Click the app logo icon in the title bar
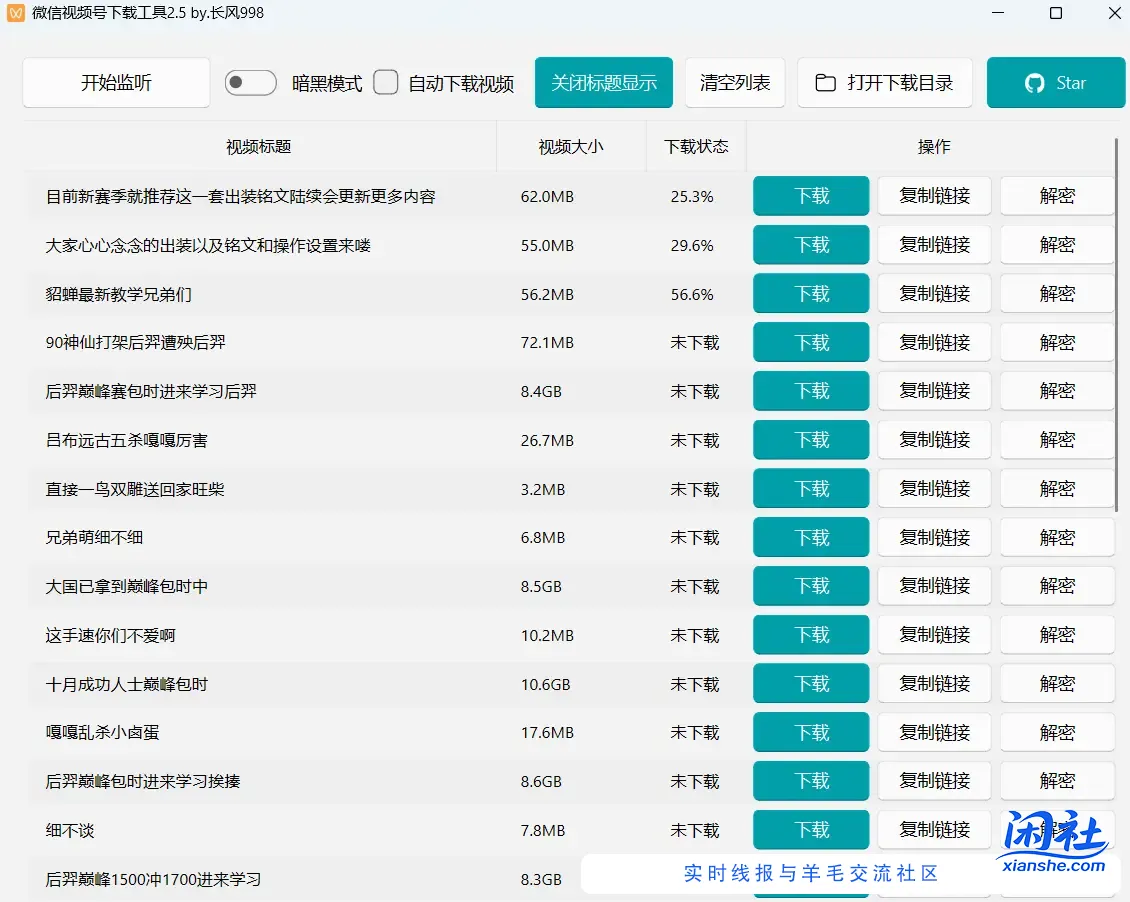The width and height of the screenshot is (1130, 902). [x=15, y=13]
